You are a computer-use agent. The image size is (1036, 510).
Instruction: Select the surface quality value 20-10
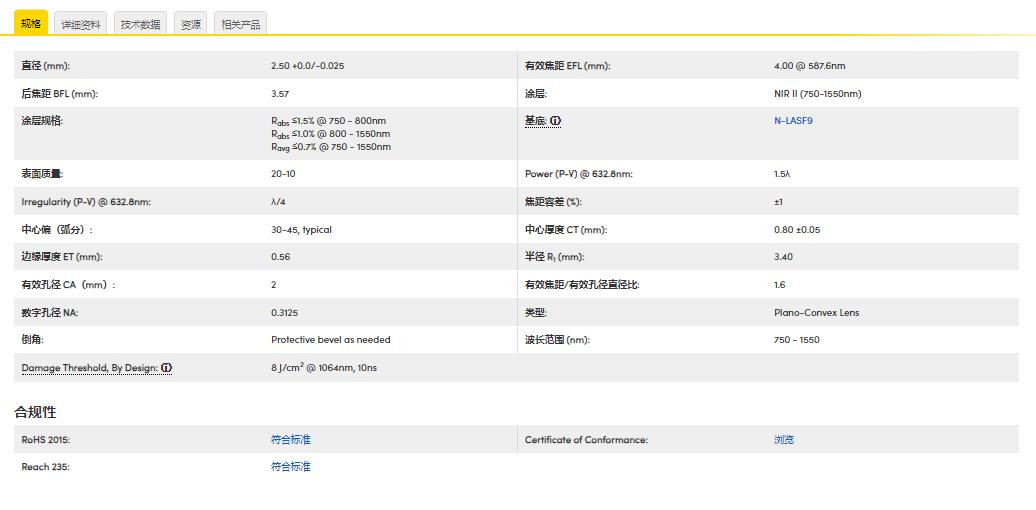283,174
